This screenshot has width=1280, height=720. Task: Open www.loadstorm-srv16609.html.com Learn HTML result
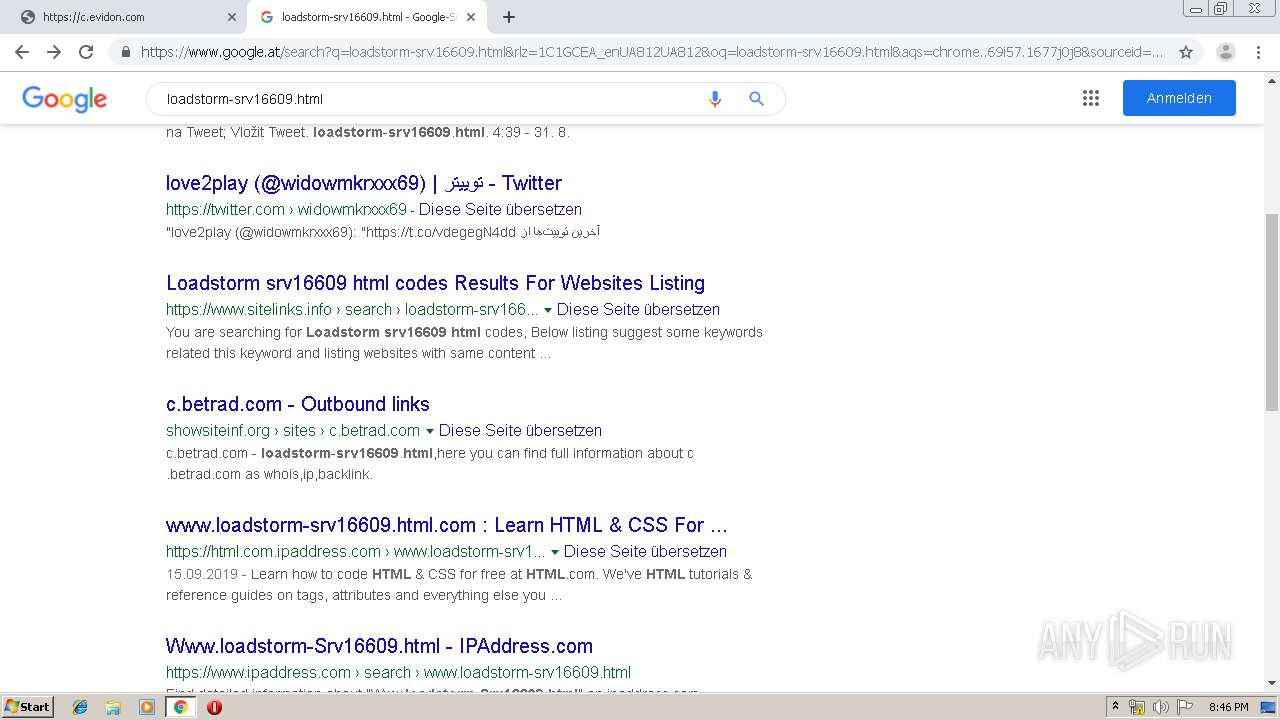[x=447, y=525]
